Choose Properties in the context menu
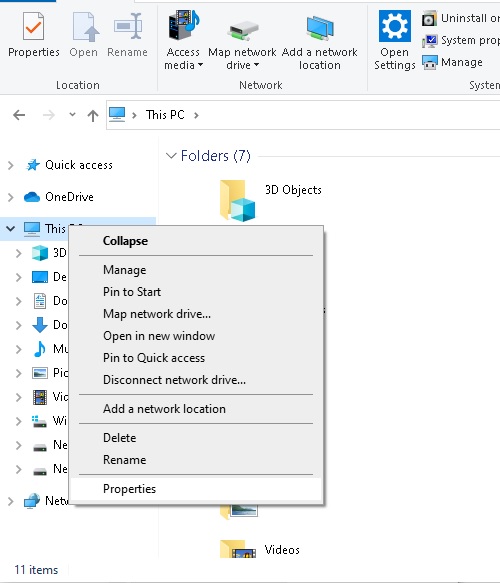Screen dimensions: 500x583 coord(196,489)
